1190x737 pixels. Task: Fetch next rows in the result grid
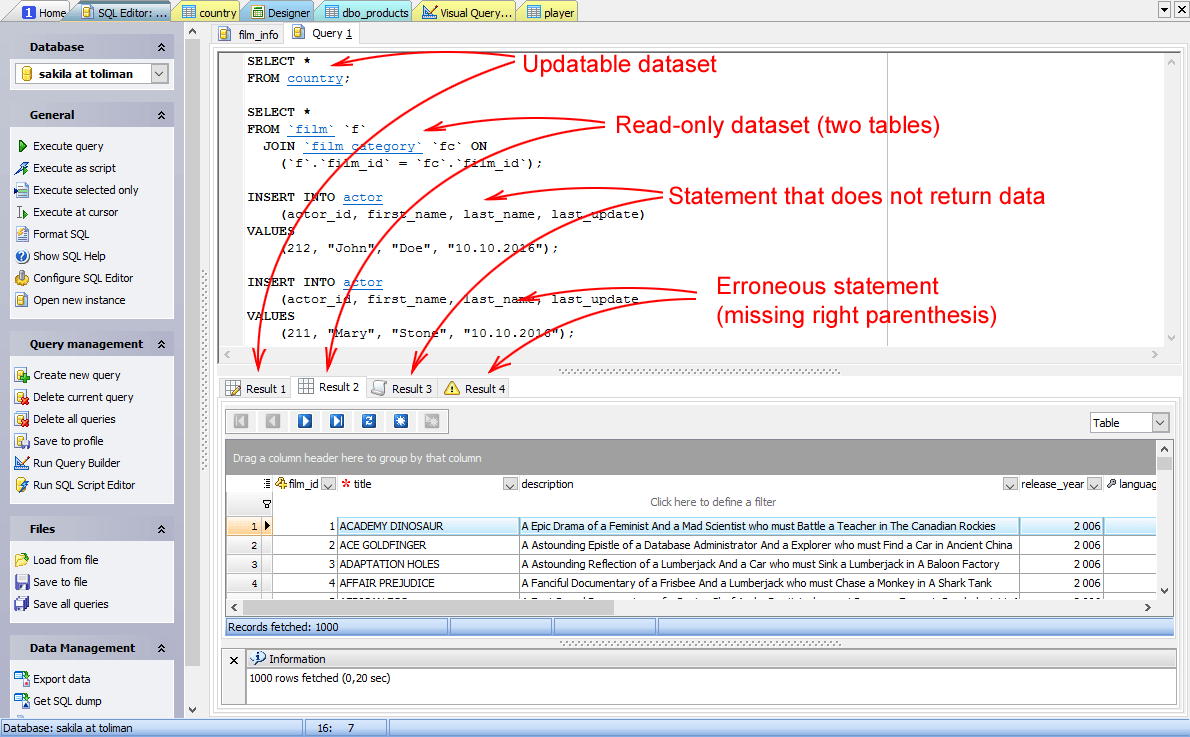point(304,421)
